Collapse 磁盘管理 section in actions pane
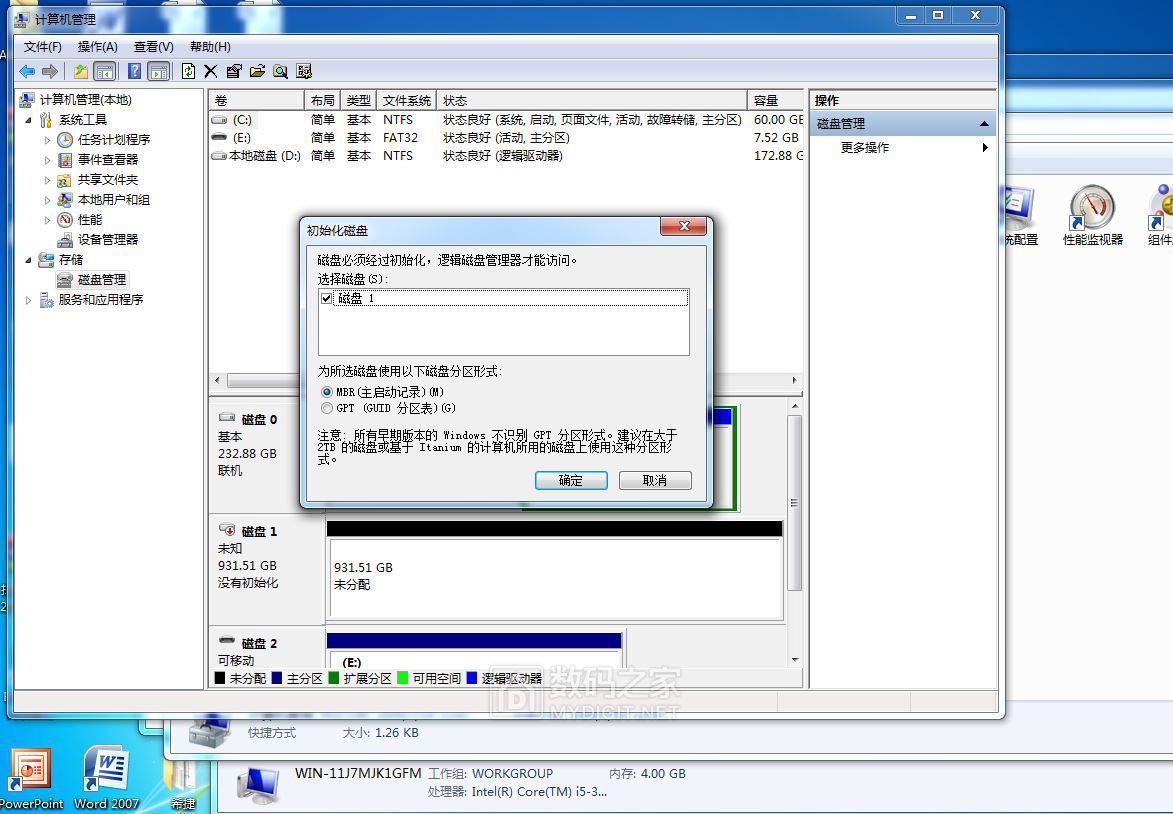The height and width of the screenshot is (814, 1173). [x=984, y=123]
